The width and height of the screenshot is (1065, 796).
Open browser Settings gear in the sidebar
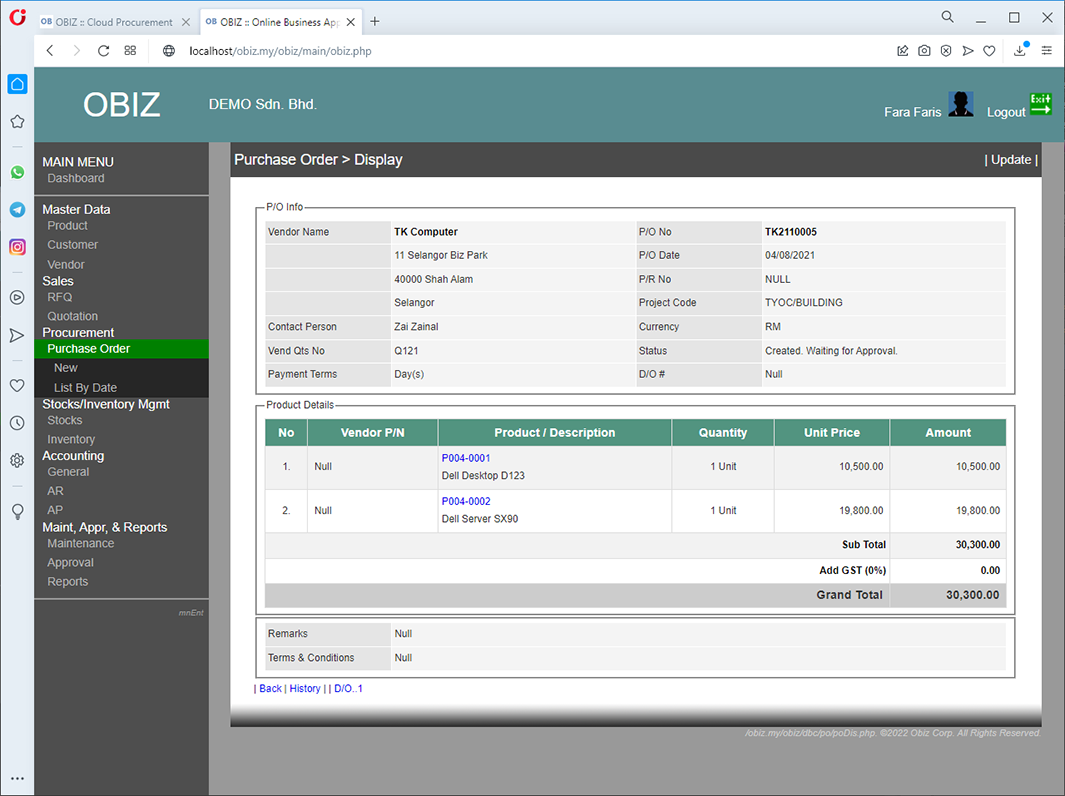16,460
